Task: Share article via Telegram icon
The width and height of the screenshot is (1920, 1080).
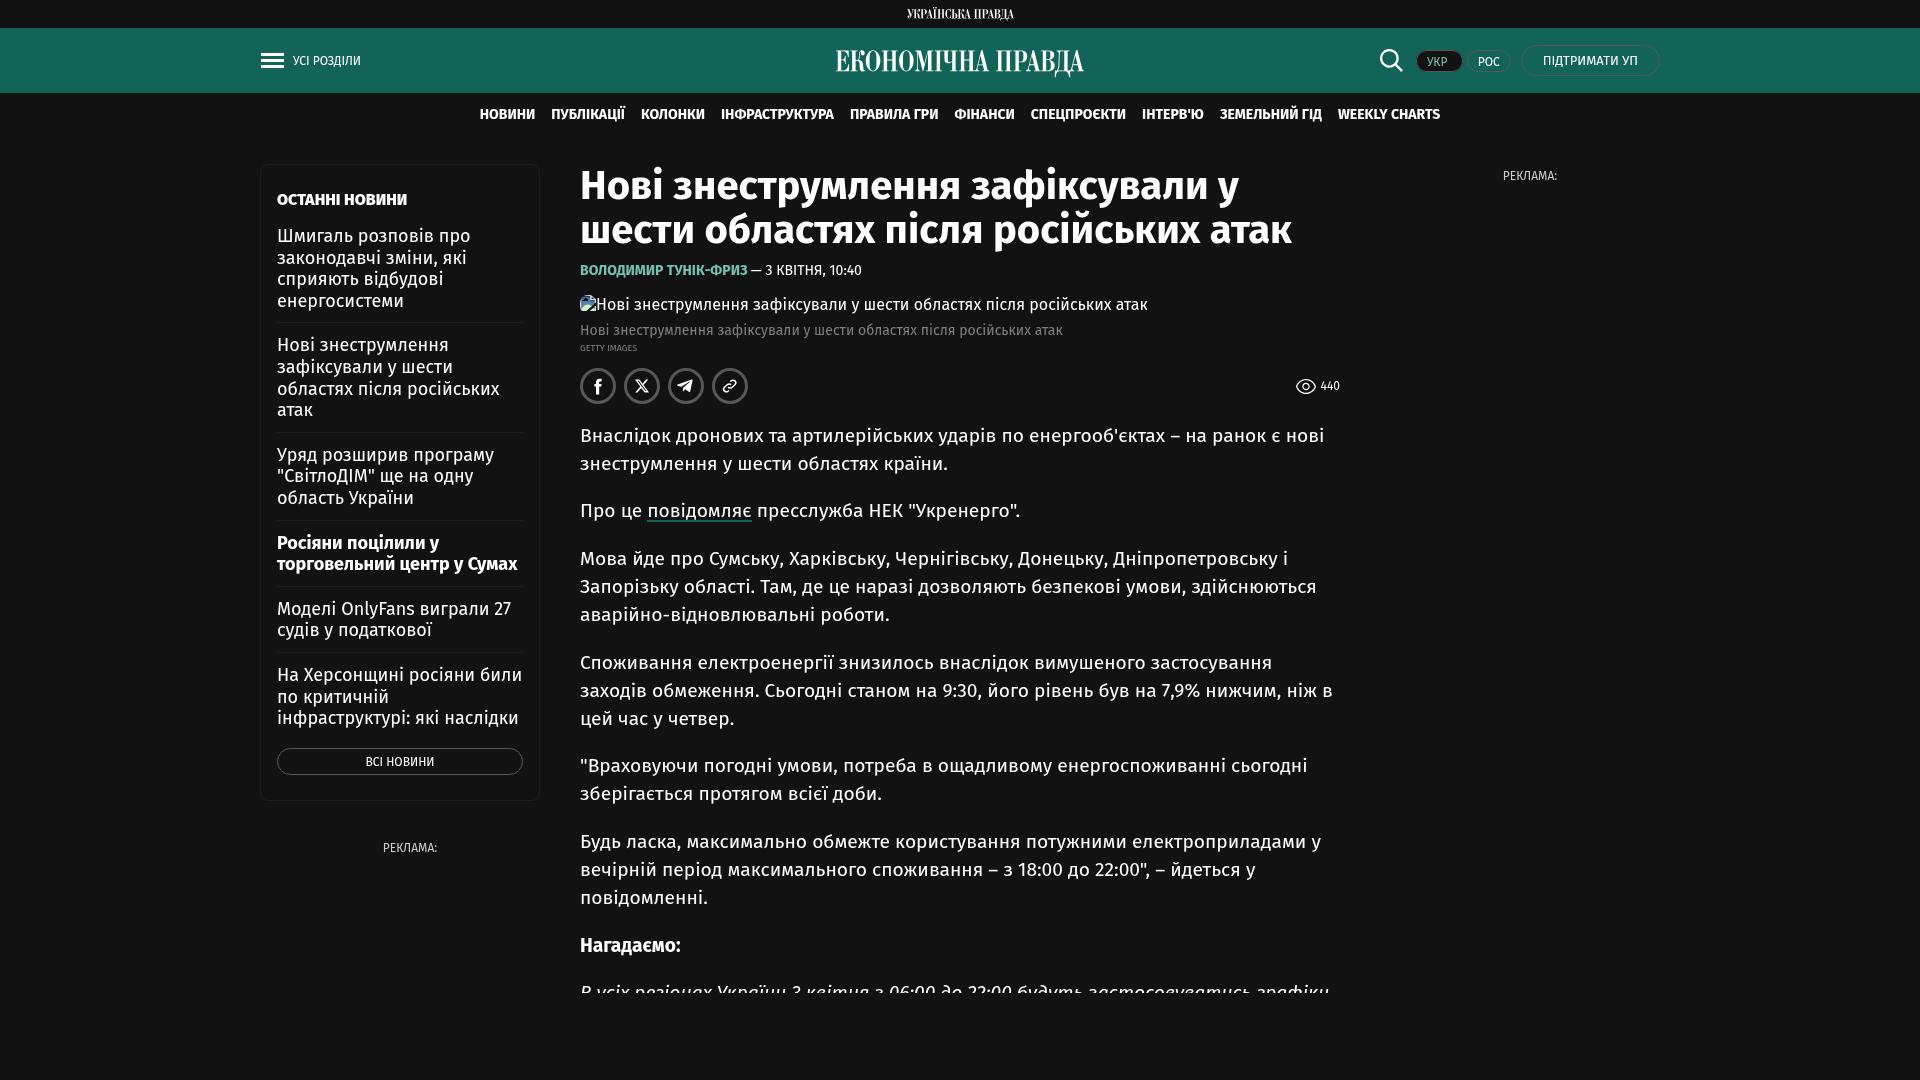Action: pos(686,386)
